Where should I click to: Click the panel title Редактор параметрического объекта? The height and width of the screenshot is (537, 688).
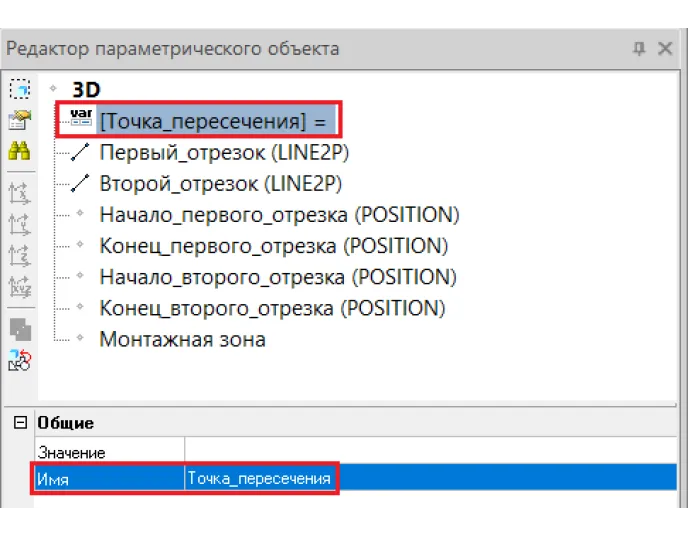coord(172,49)
